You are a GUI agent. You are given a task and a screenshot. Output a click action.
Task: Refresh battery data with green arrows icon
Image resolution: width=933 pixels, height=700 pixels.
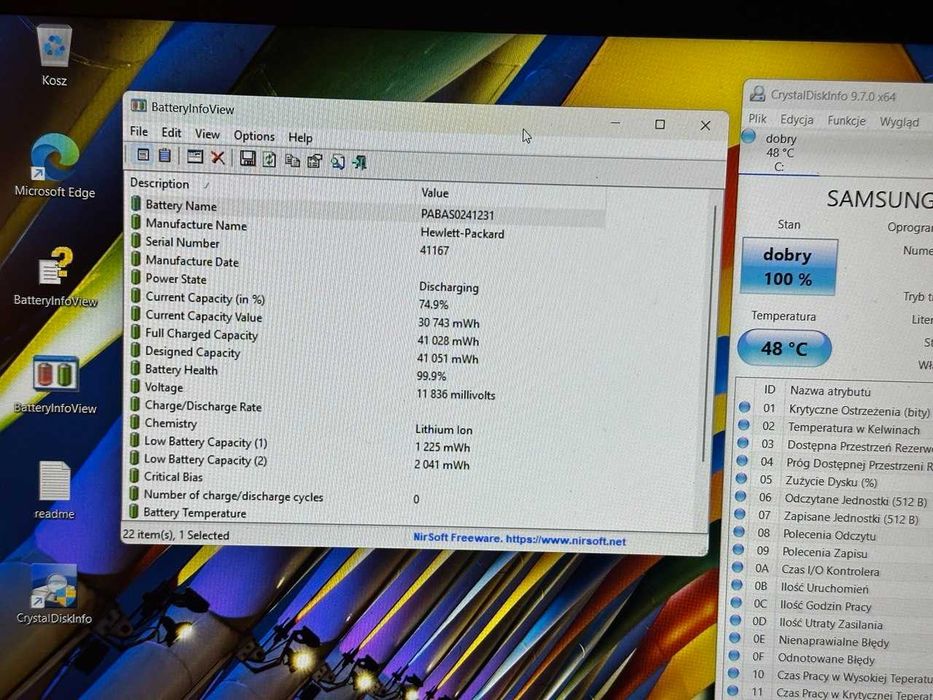(270, 159)
